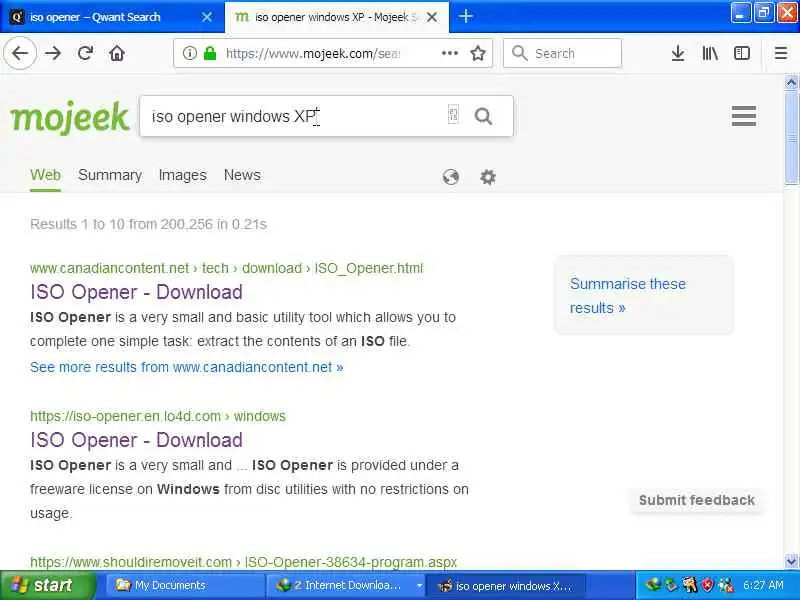Viewport: 800px width, 600px height.
Task: Click the scrollbar up arrow
Action: [791, 82]
